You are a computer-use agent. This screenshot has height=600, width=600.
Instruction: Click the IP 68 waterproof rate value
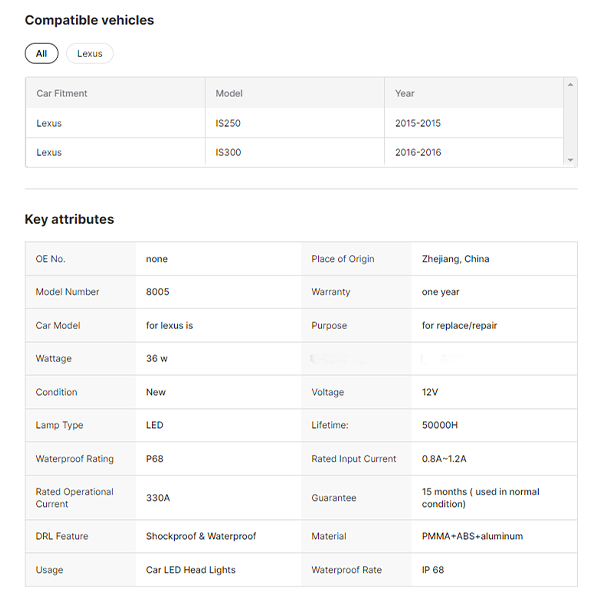(x=433, y=570)
